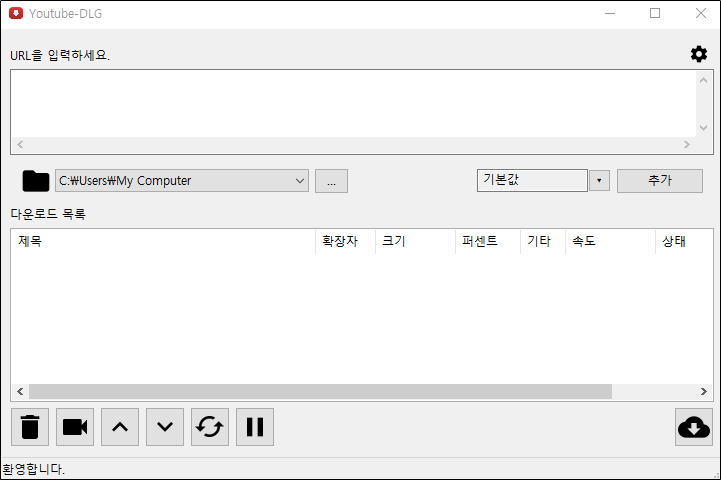The width and height of the screenshot is (721, 480).
Task: Click the Youtube-DLG app icon in title bar
Action: click(x=16, y=13)
